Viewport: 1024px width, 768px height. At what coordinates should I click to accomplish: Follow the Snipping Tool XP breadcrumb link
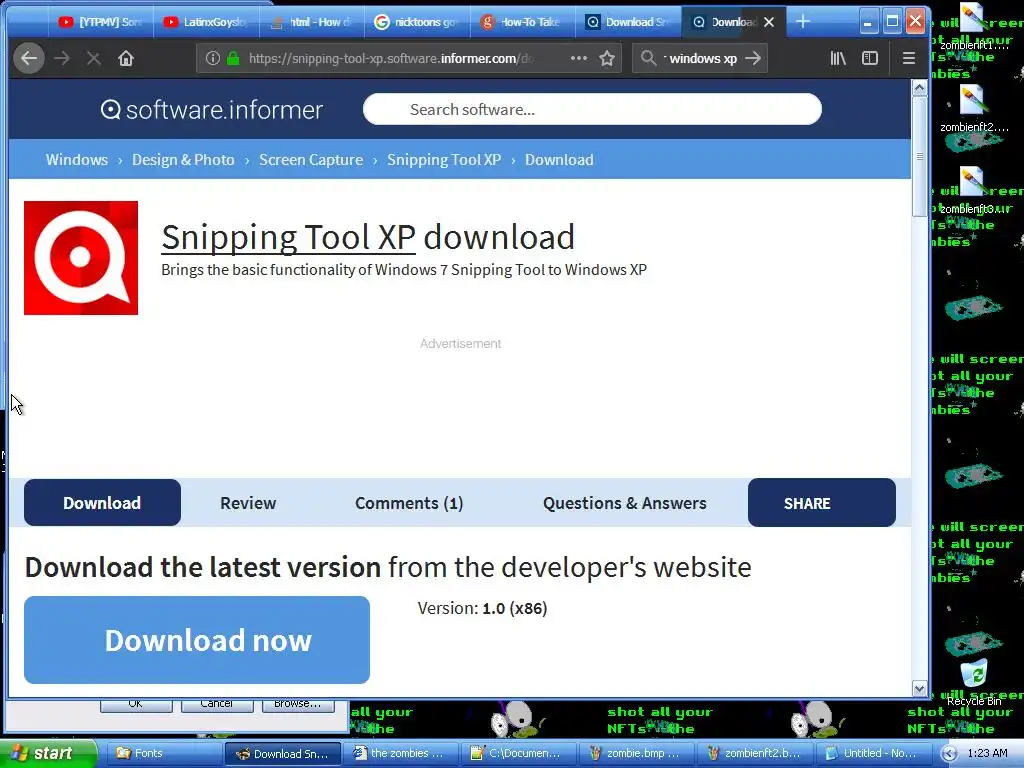coord(444,160)
